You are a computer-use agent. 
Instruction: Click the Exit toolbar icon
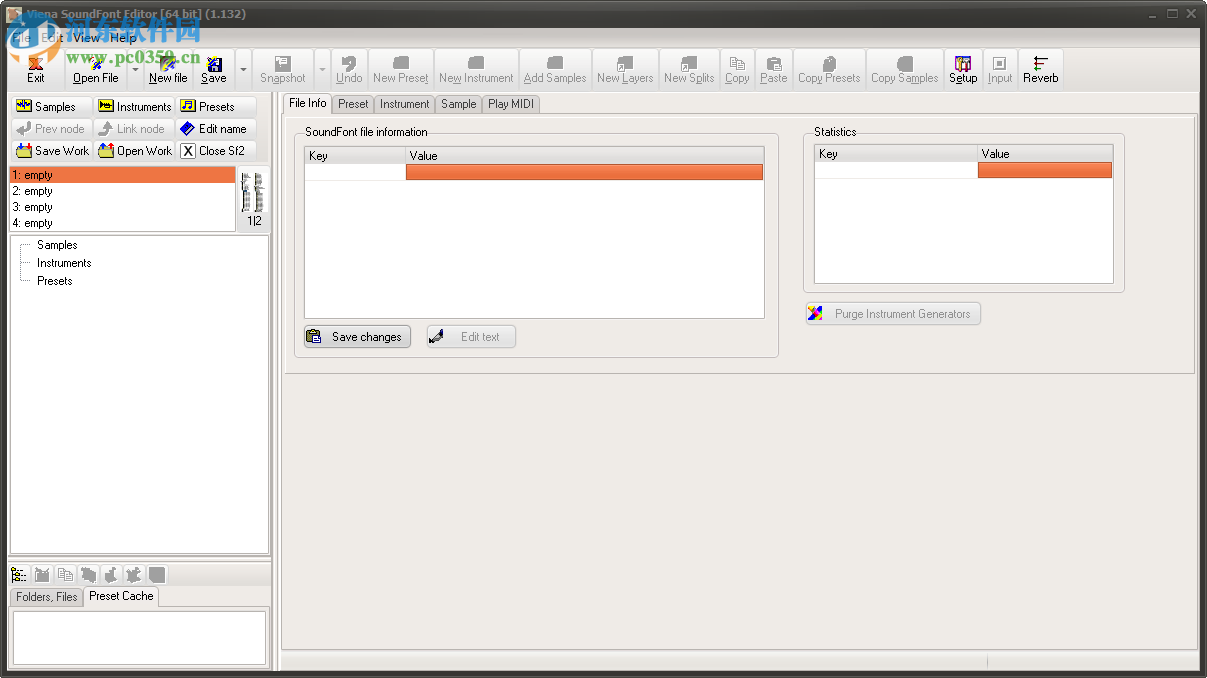coord(36,69)
